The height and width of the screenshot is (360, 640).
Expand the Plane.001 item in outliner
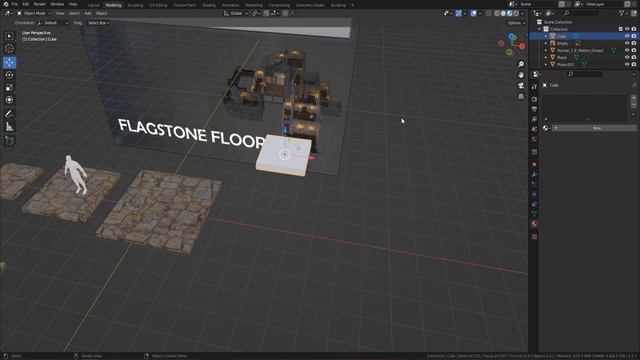click(x=546, y=64)
